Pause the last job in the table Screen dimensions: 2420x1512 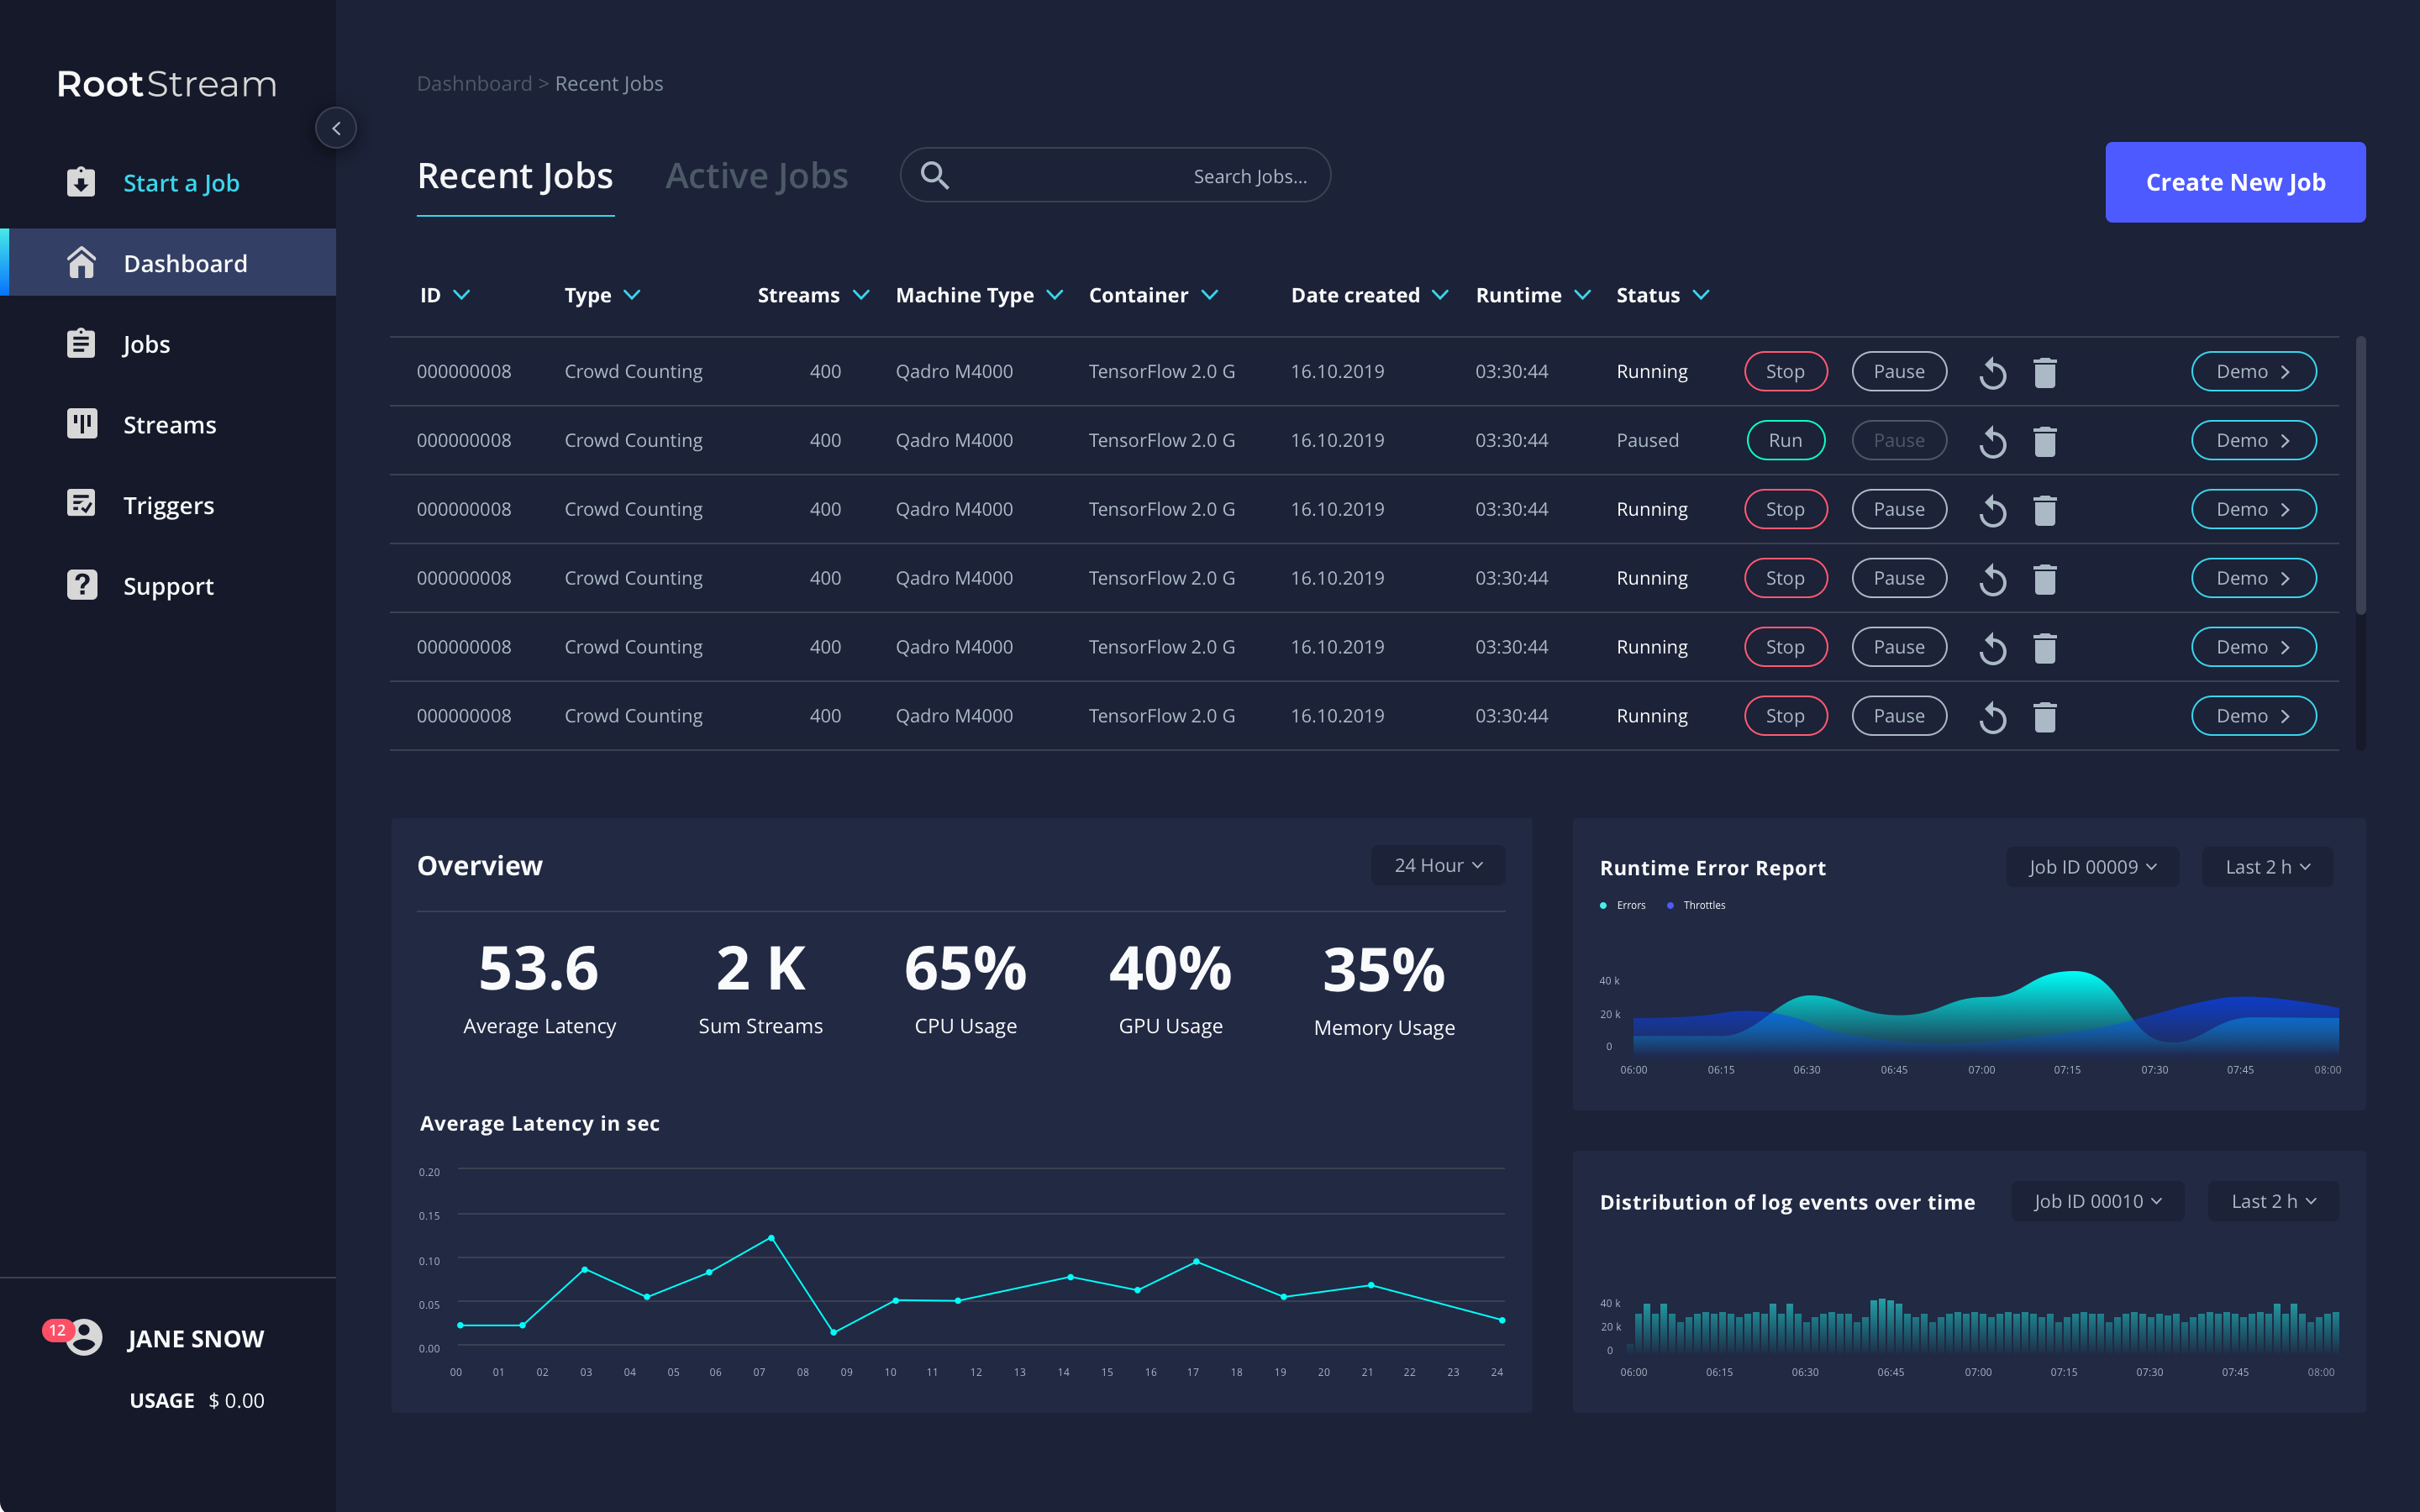coord(1899,716)
